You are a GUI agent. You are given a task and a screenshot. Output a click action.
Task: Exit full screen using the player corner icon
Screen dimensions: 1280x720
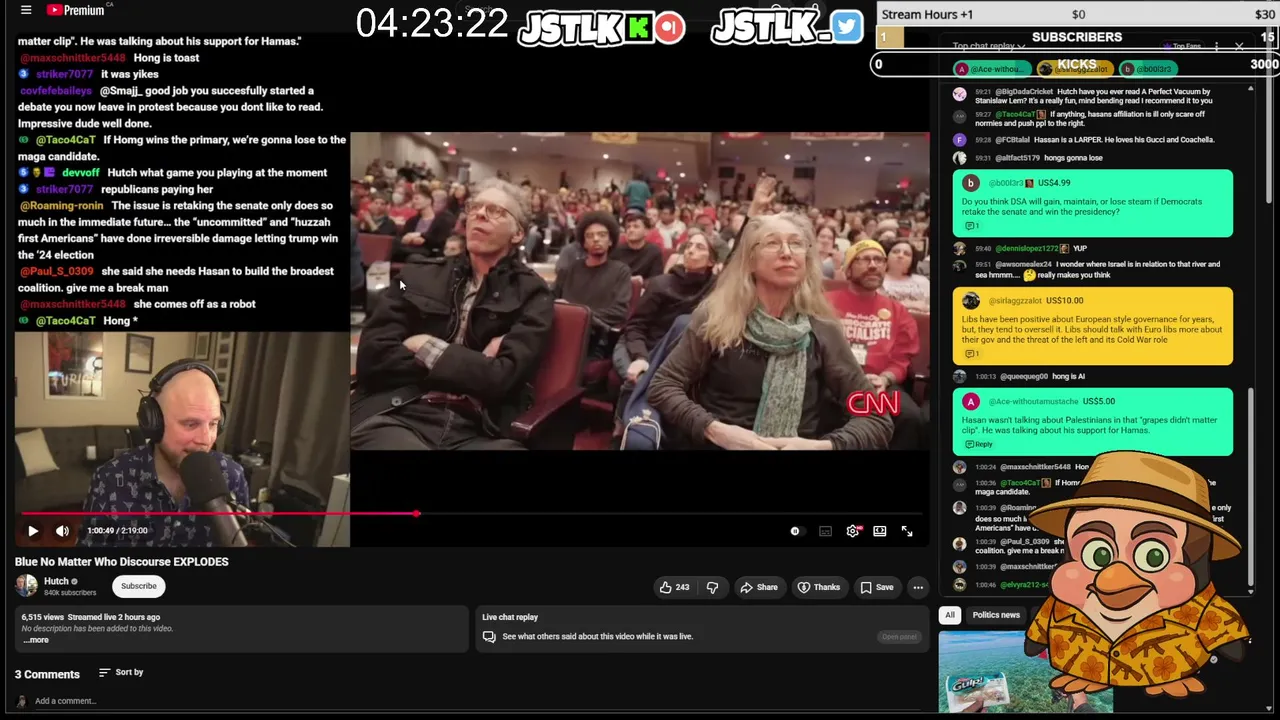click(x=907, y=531)
